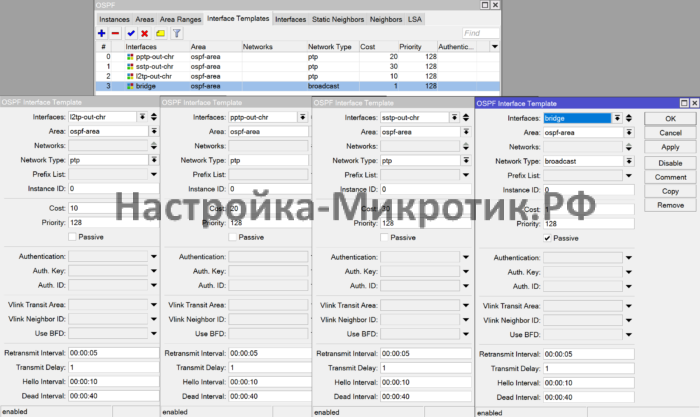Click Priority field in bridge template

click(x=588, y=224)
